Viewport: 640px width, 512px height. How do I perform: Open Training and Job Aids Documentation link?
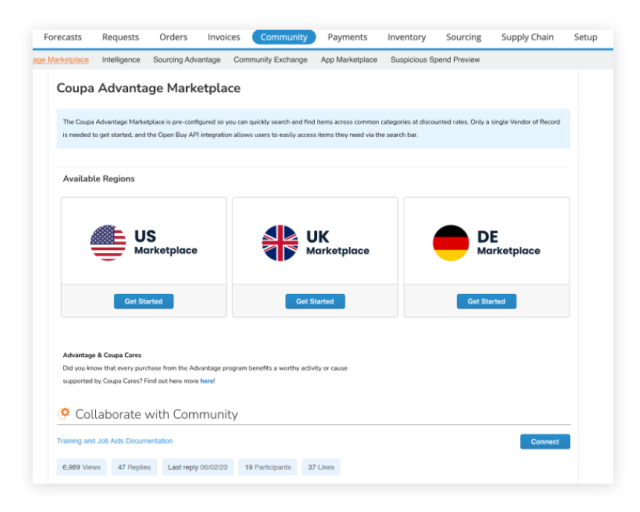[x=115, y=441]
